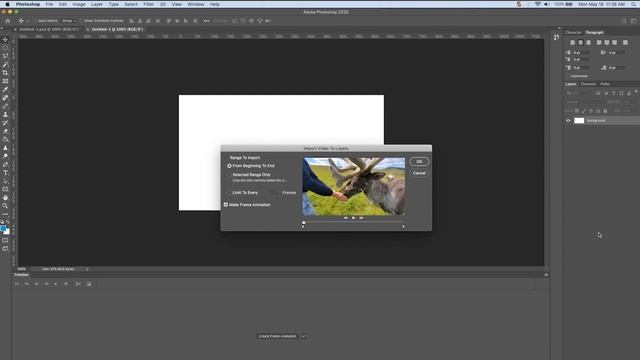Open the Timeline panel options menu
This screenshot has height=360, width=640.
[546, 275]
